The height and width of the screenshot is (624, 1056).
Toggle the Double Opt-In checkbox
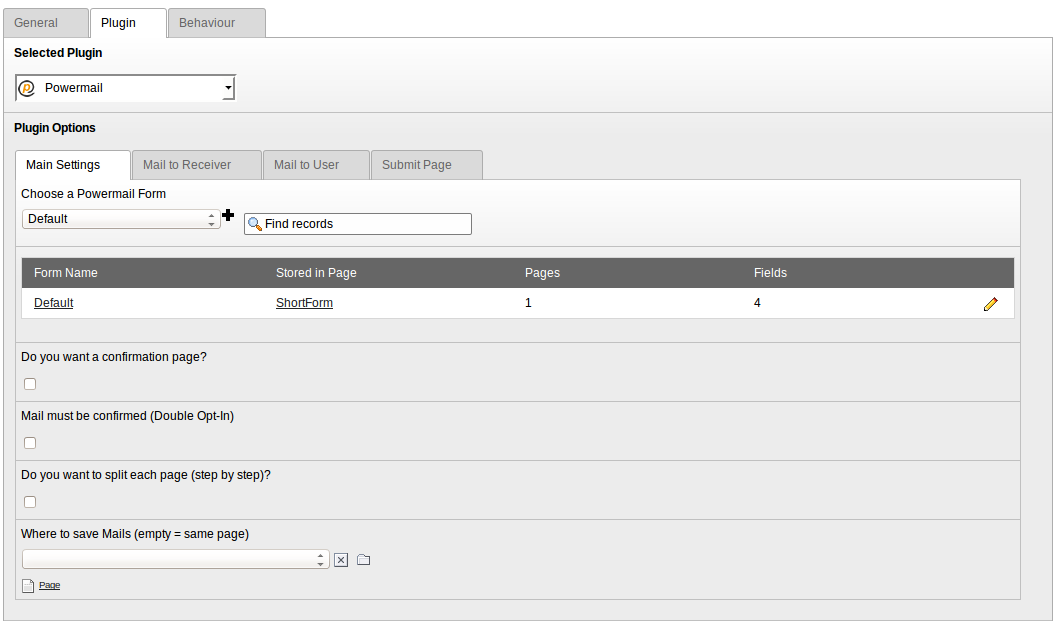pyautogui.click(x=30, y=443)
